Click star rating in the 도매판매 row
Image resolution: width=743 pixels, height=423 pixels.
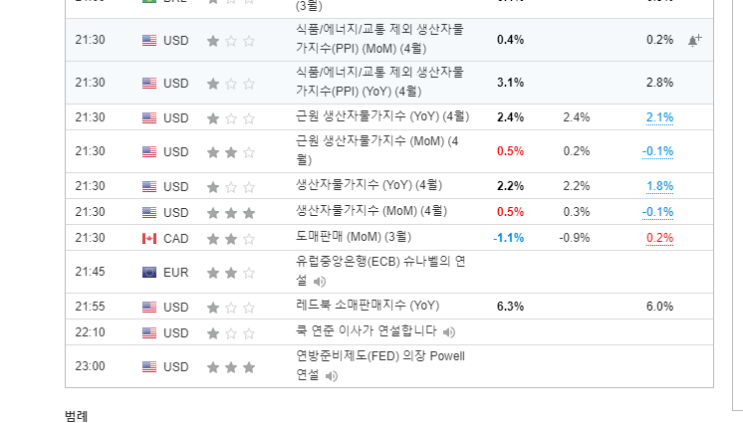(x=230, y=238)
